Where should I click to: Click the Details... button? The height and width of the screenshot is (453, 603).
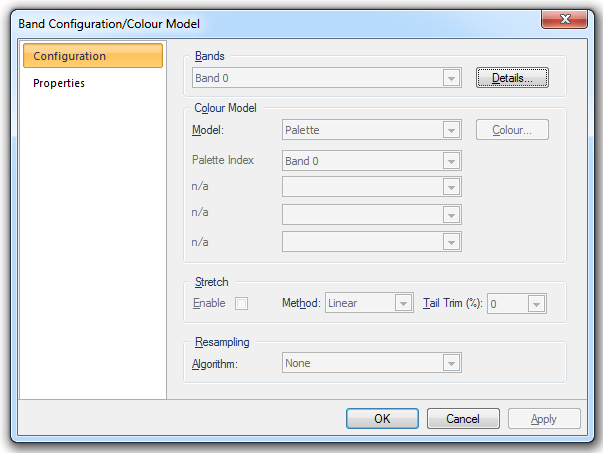click(512, 77)
